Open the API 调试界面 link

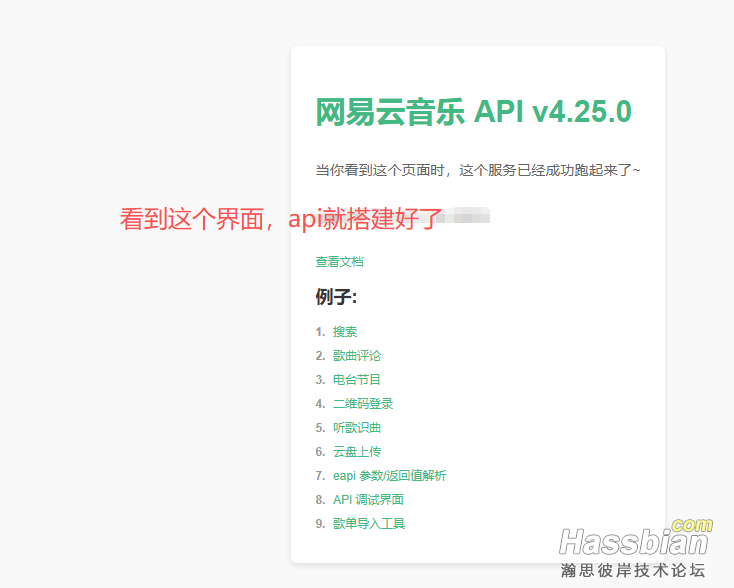coord(368,500)
